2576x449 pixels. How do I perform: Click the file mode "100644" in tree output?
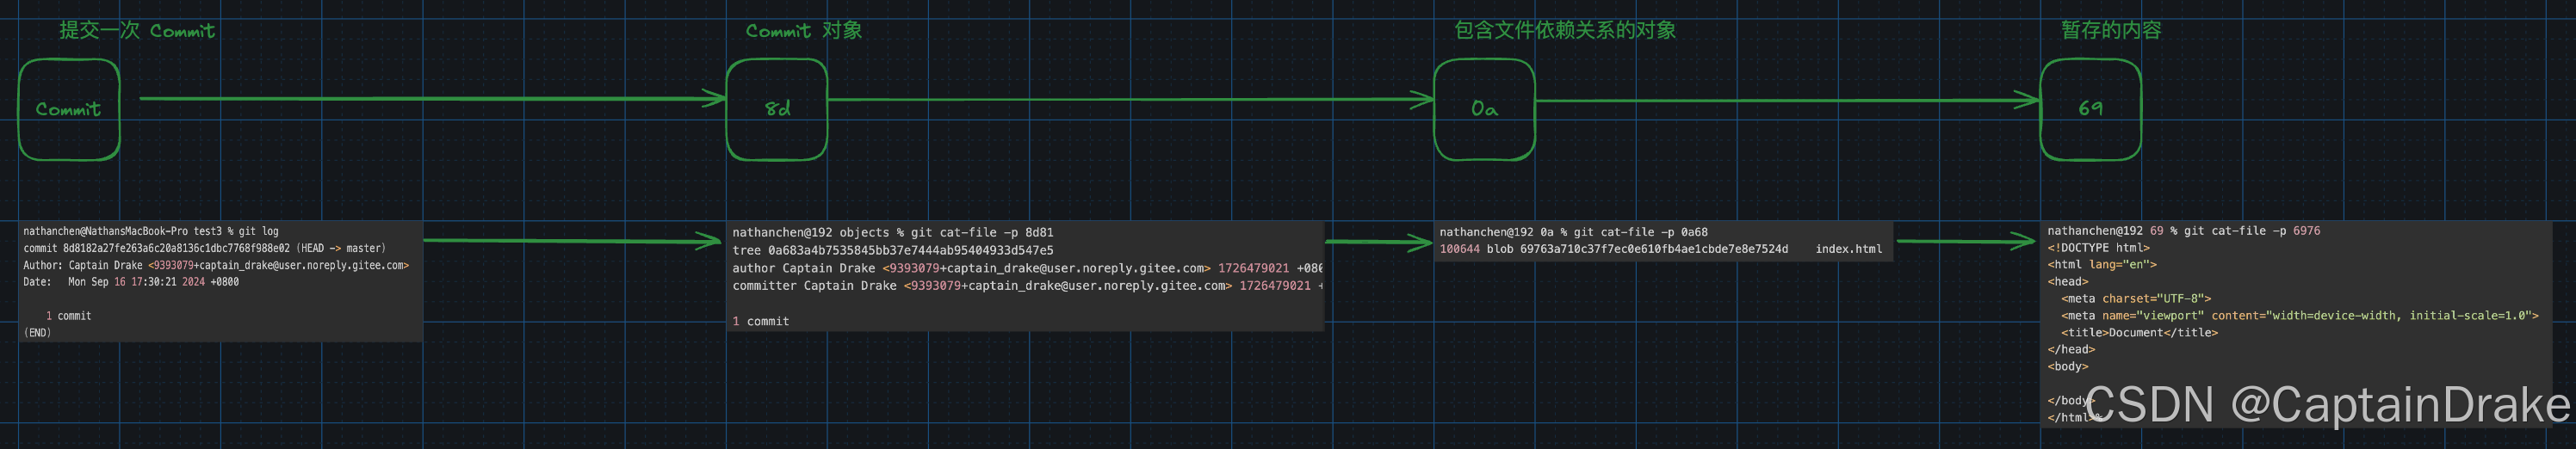1459,249
